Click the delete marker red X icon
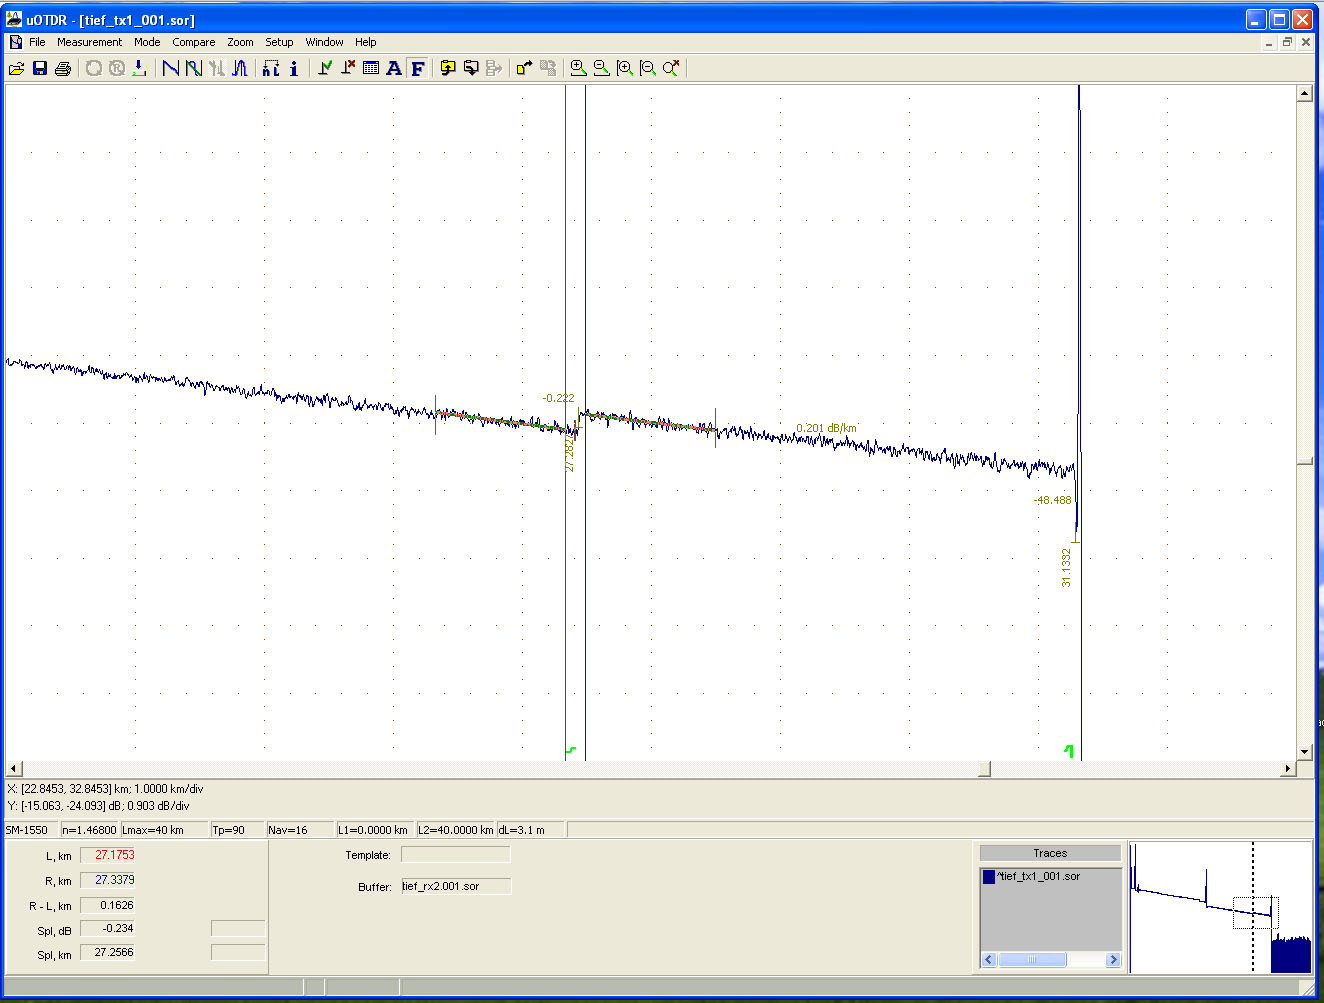 [x=348, y=68]
